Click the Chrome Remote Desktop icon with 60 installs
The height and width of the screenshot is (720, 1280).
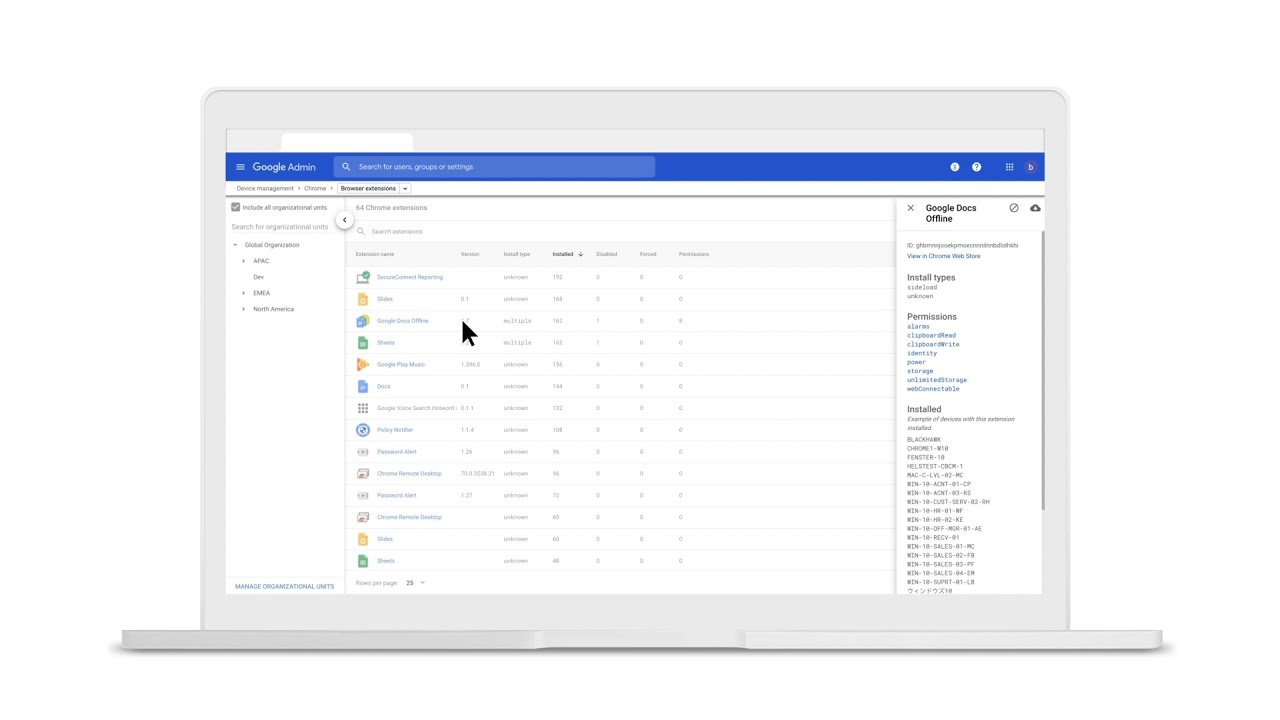[x=363, y=517]
